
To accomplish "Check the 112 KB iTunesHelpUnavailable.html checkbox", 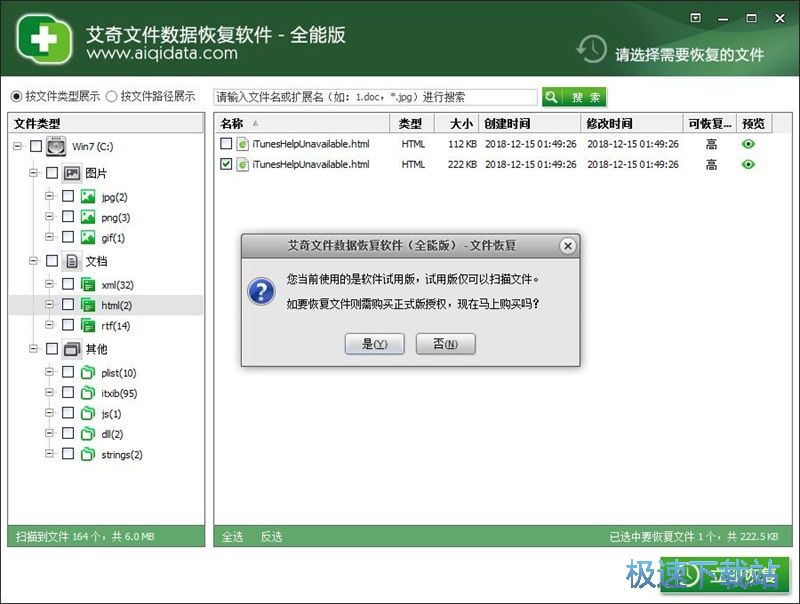I will point(226,143).
